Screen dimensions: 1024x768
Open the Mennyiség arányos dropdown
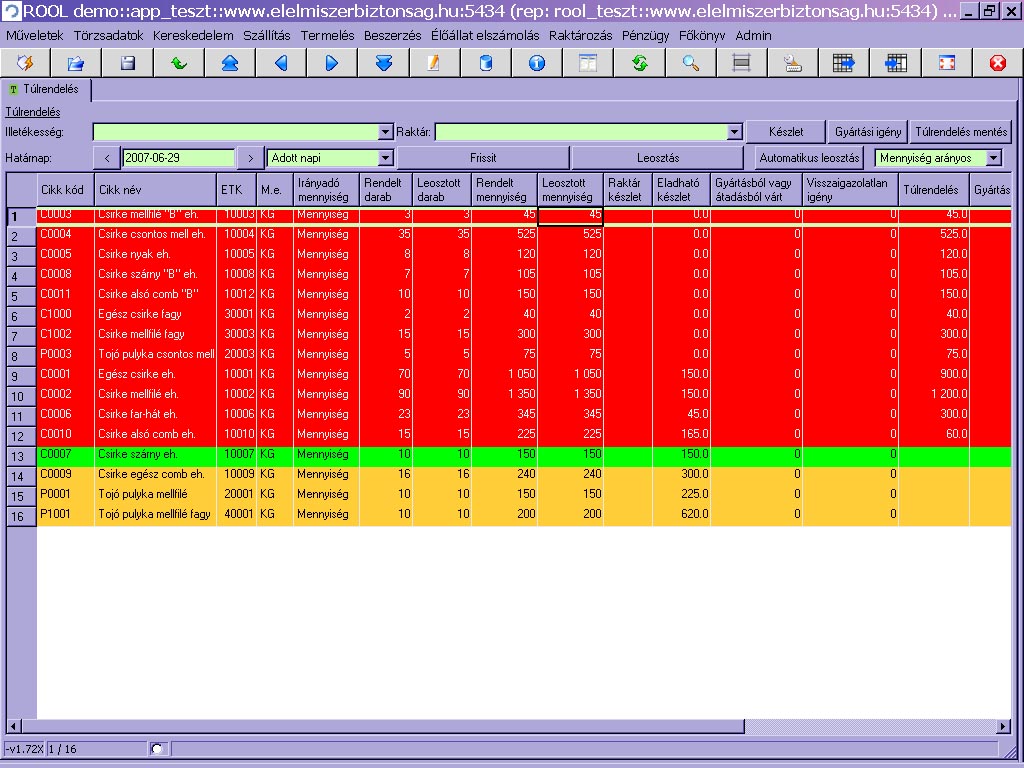(992, 158)
